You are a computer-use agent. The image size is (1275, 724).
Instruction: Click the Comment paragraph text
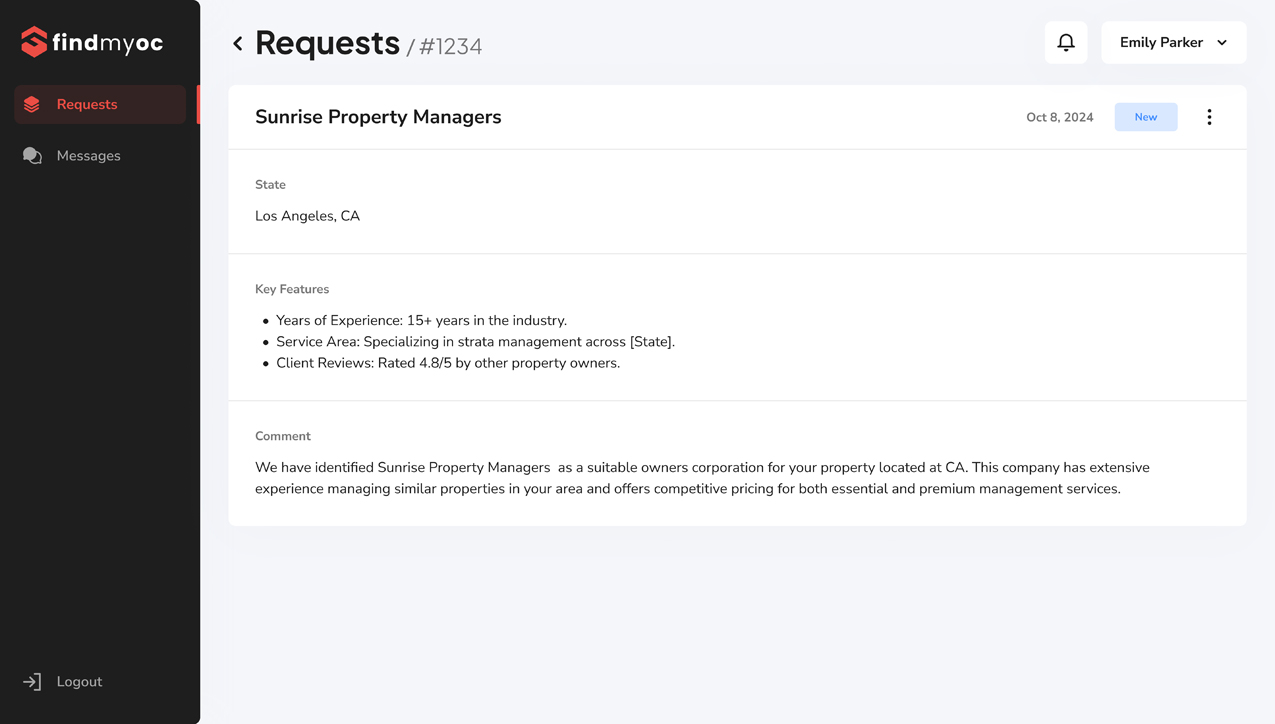702,478
